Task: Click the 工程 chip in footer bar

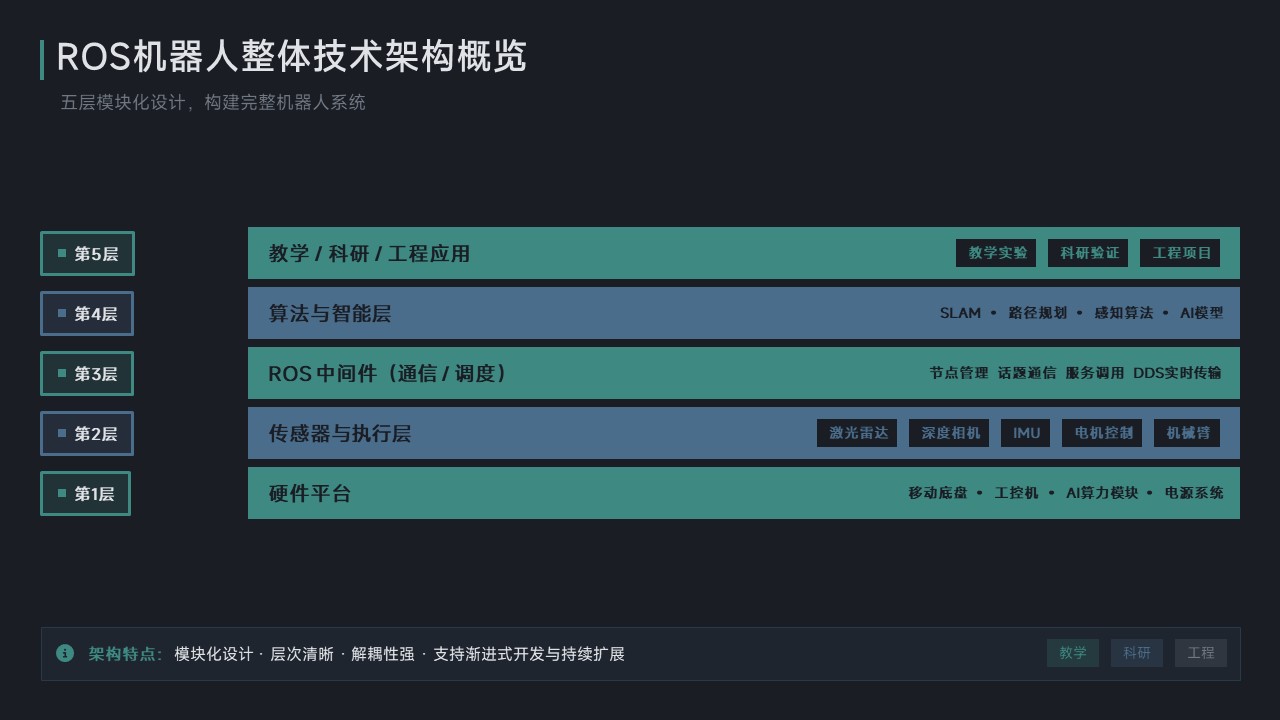Action: (1201, 653)
